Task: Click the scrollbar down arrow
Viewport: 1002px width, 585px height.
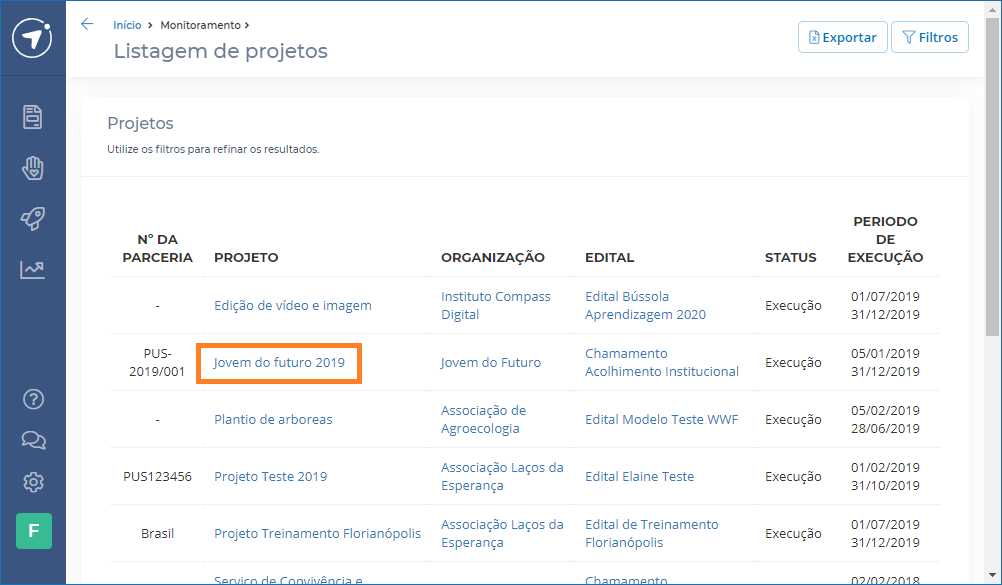Action: pos(992,576)
